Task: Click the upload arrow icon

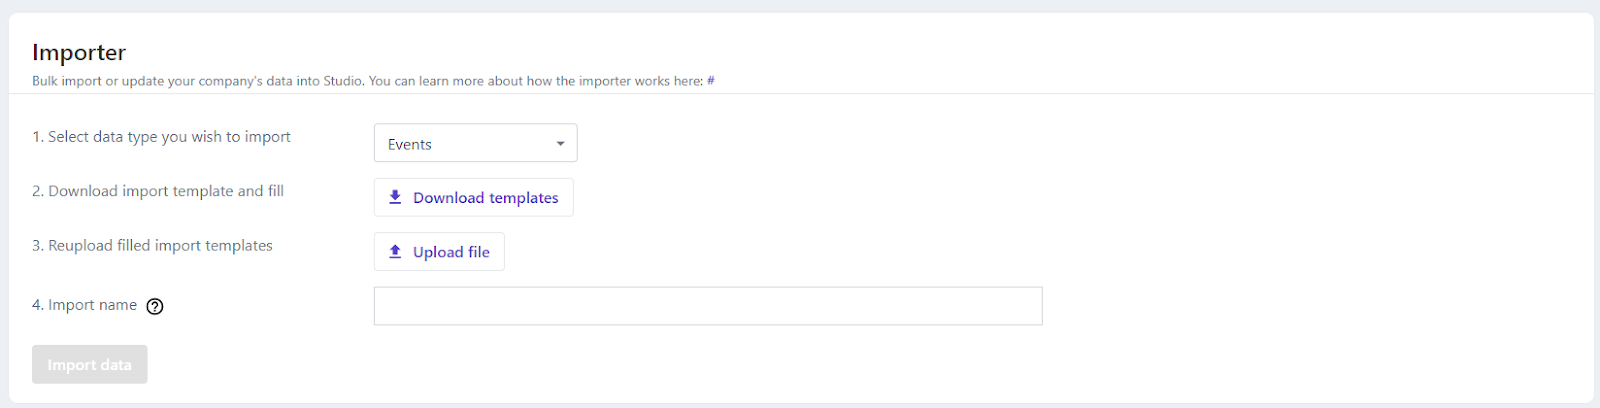Action: [x=395, y=251]
